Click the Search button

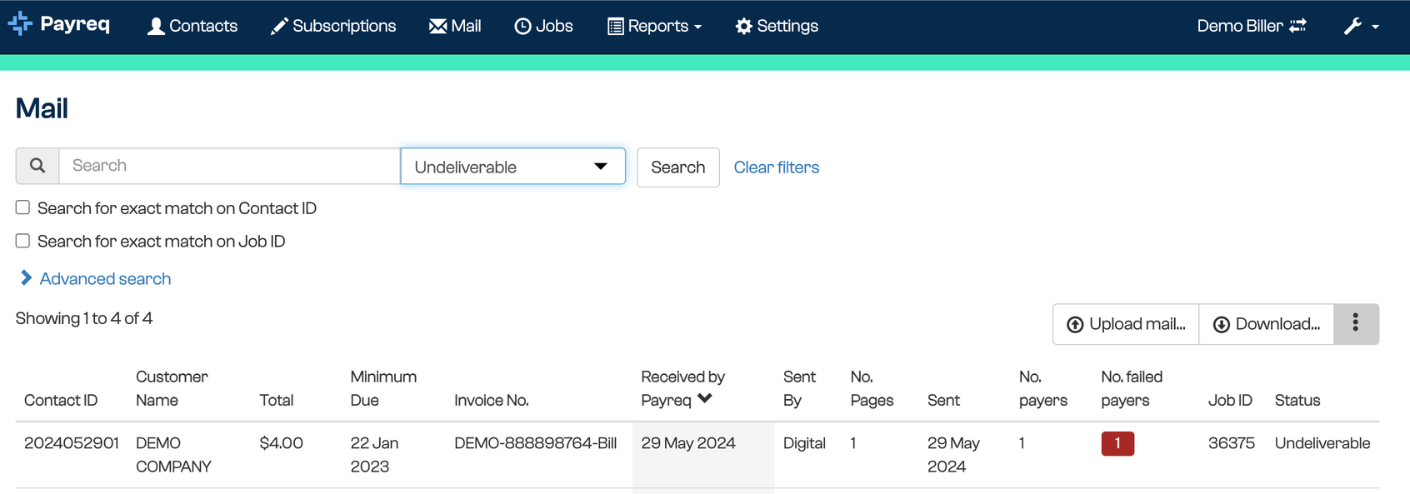click(678, 167)
